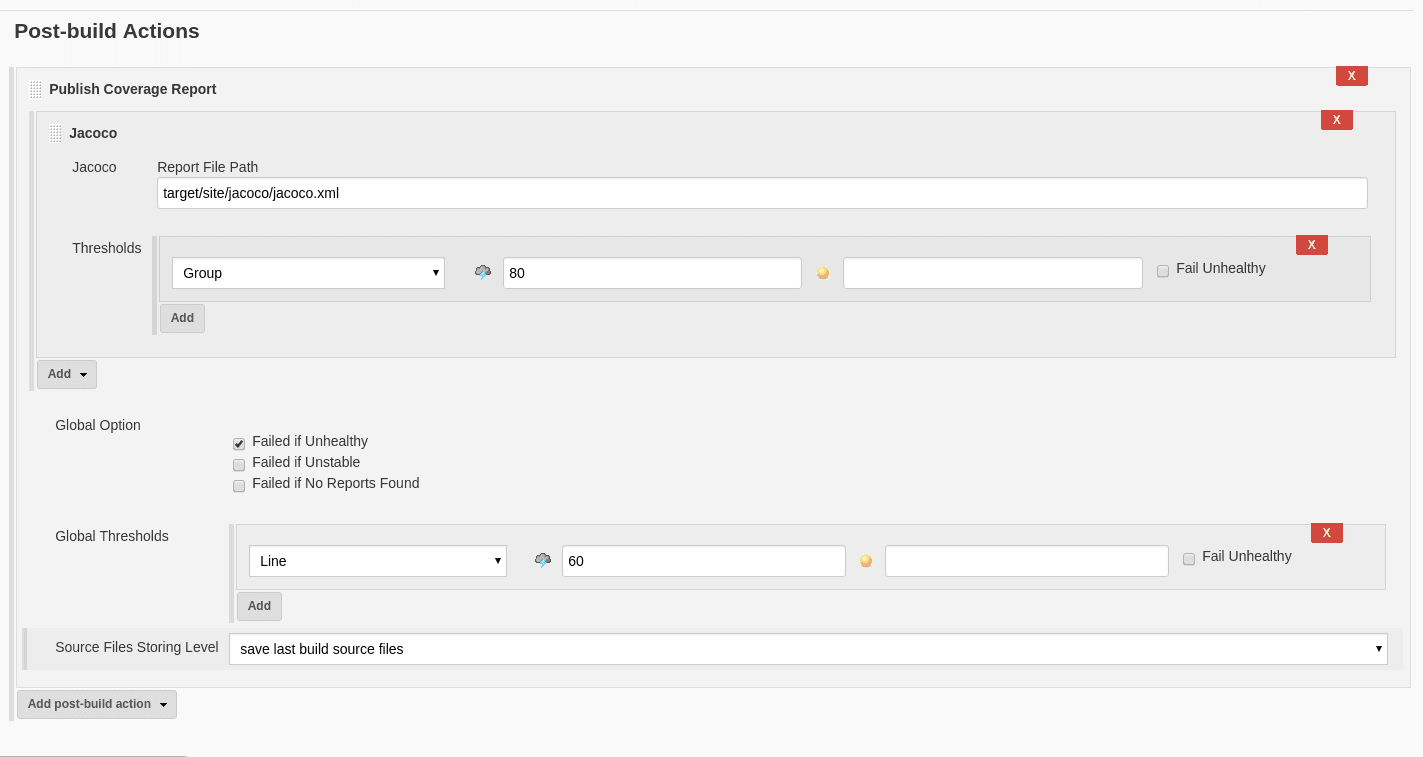Open the Add post-build action menu
The height and width of the screenshot is (757, 1423).
(x=96, y=704)
